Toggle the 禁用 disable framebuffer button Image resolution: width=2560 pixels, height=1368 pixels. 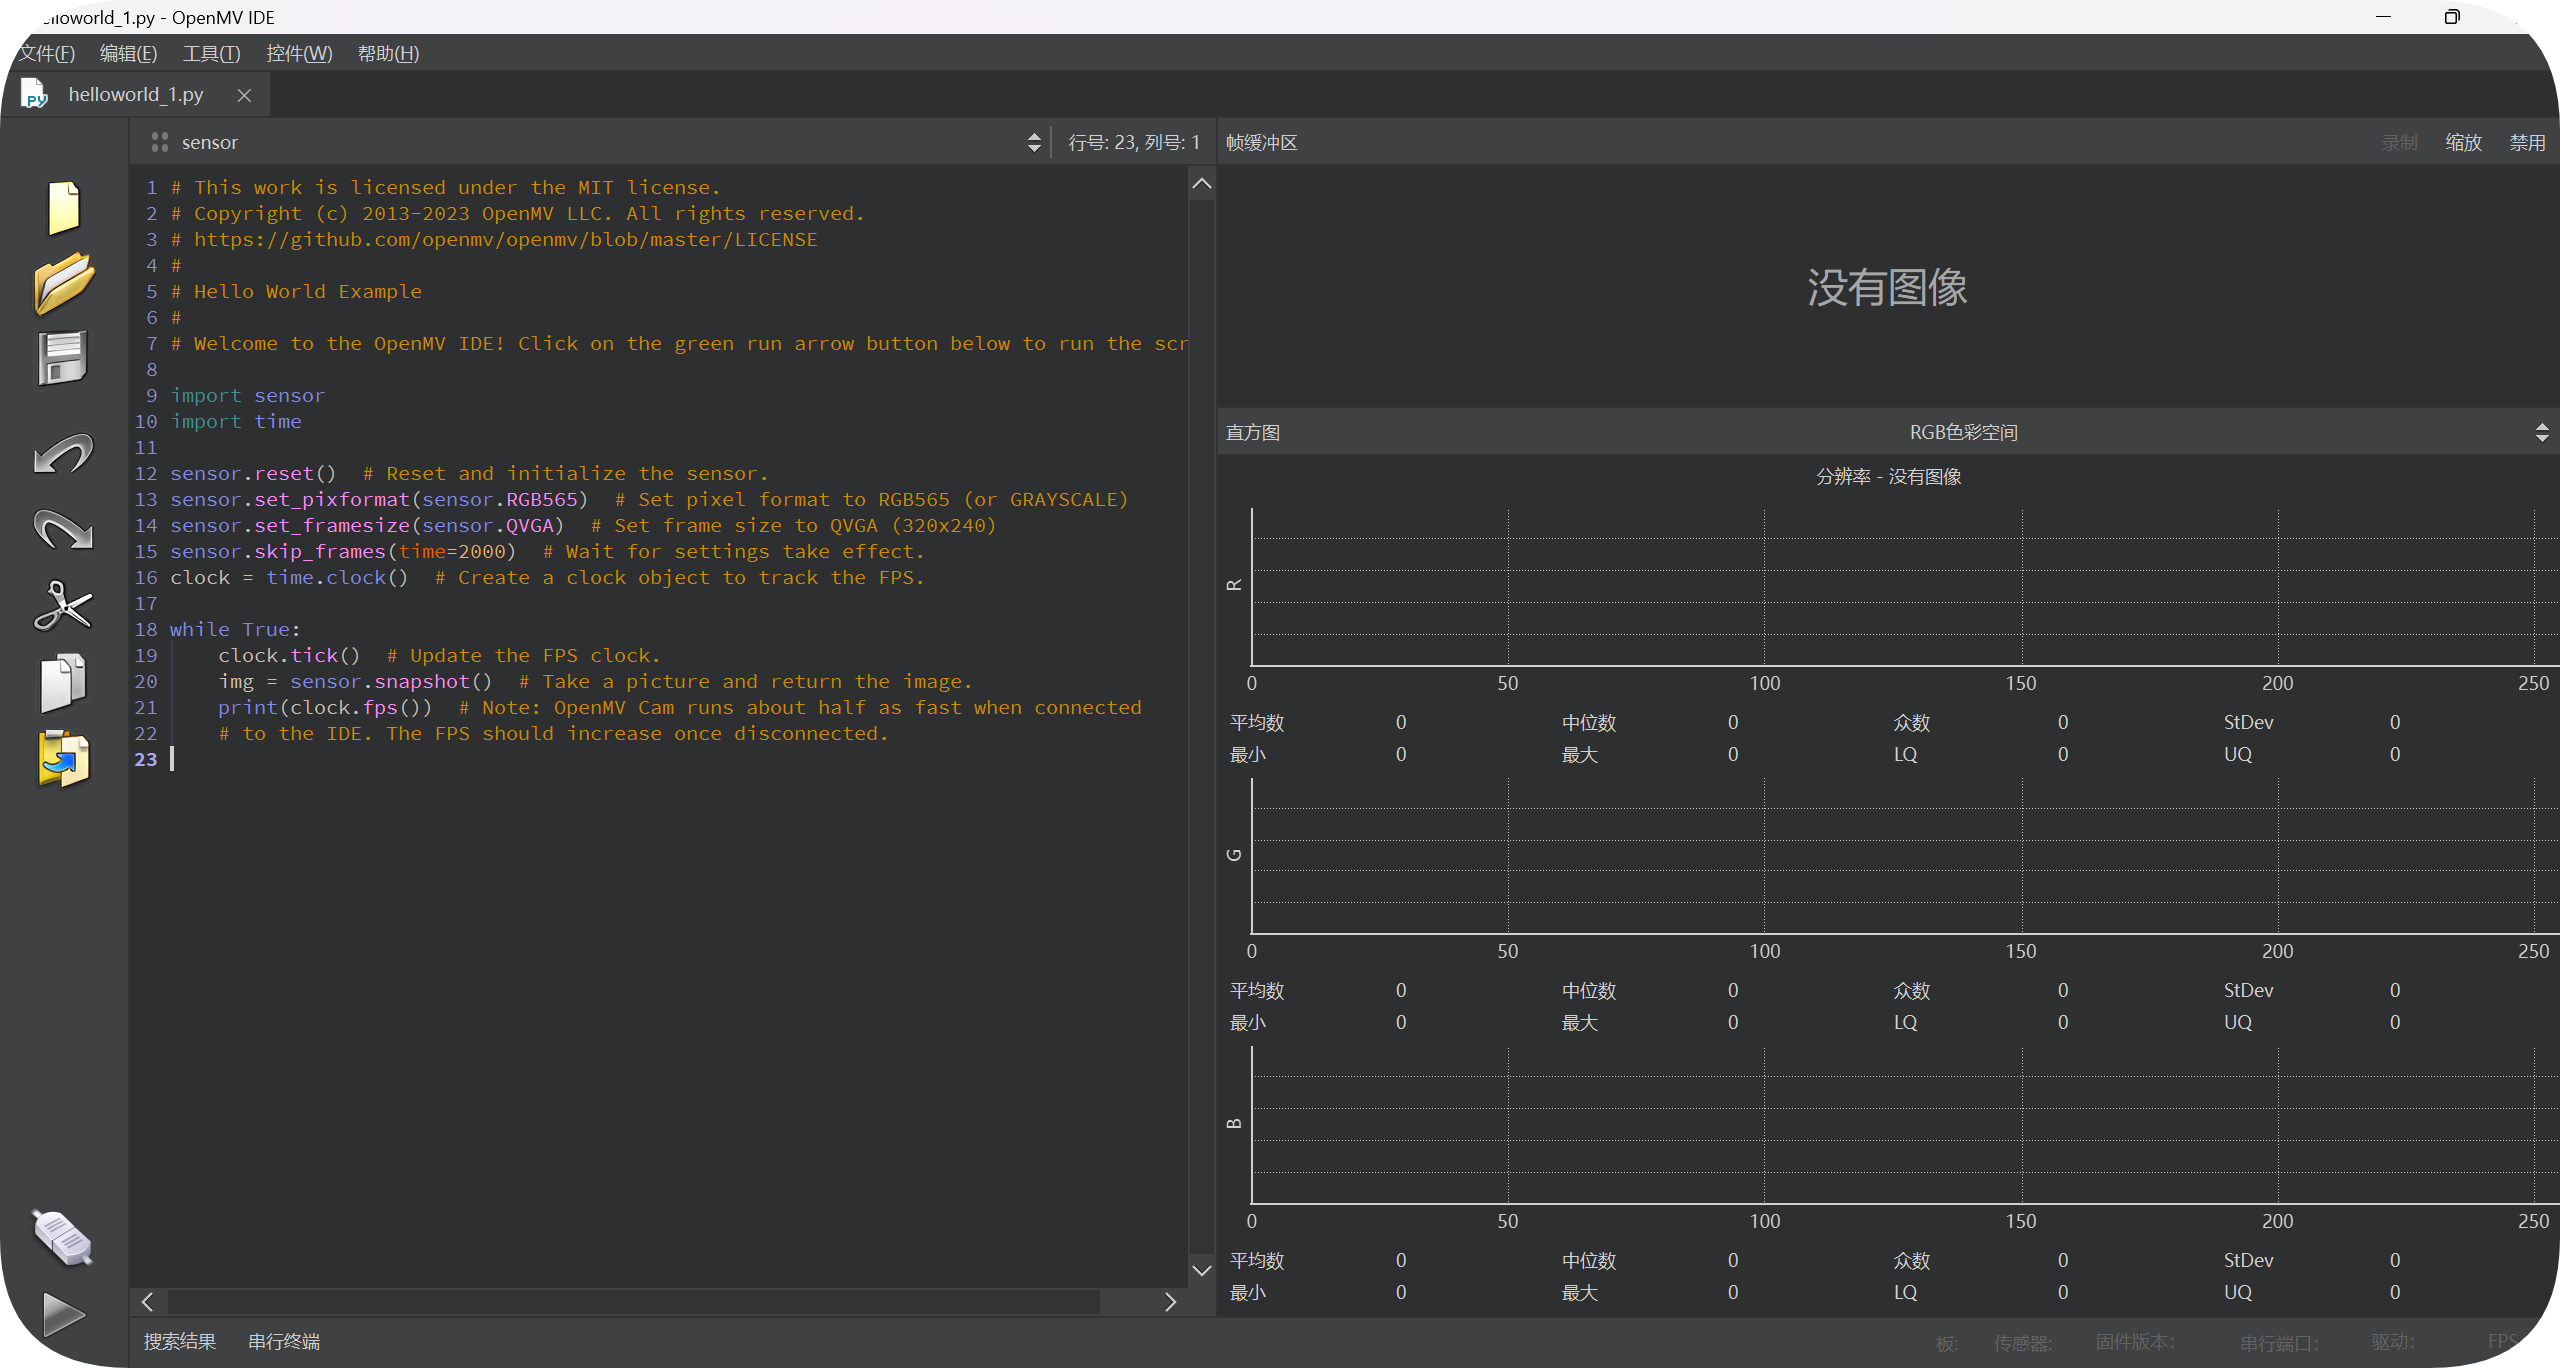(2527, 142)
